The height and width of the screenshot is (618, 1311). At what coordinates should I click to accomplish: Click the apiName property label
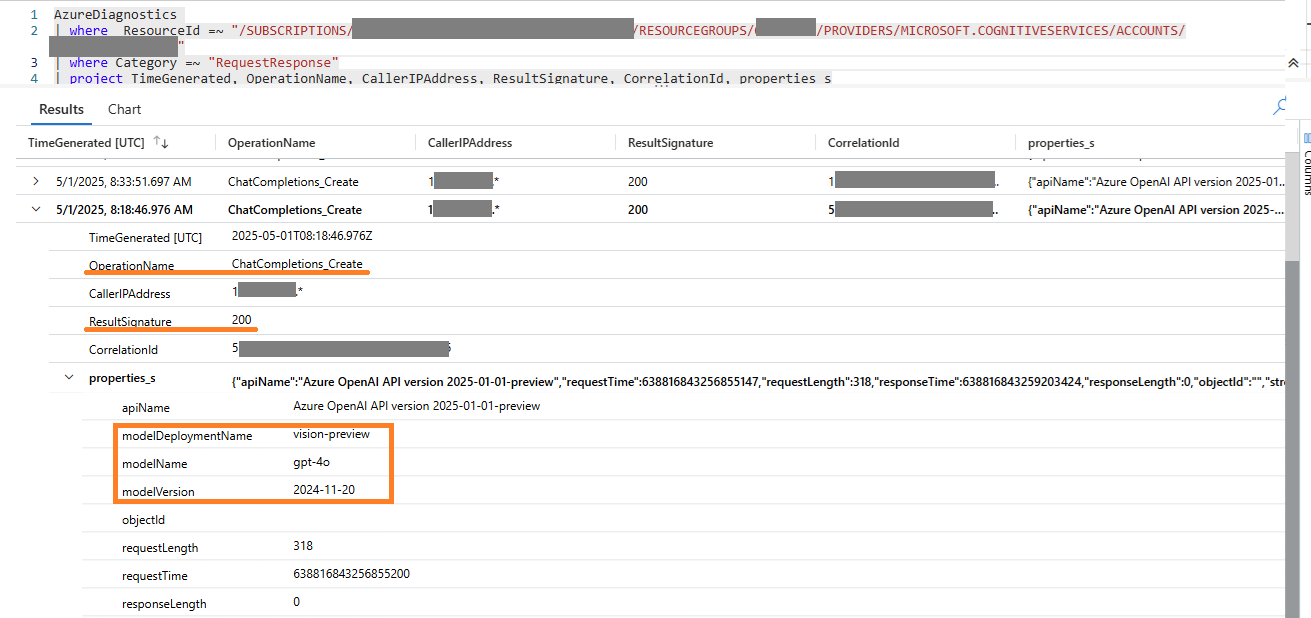click(x=146, y=408)
